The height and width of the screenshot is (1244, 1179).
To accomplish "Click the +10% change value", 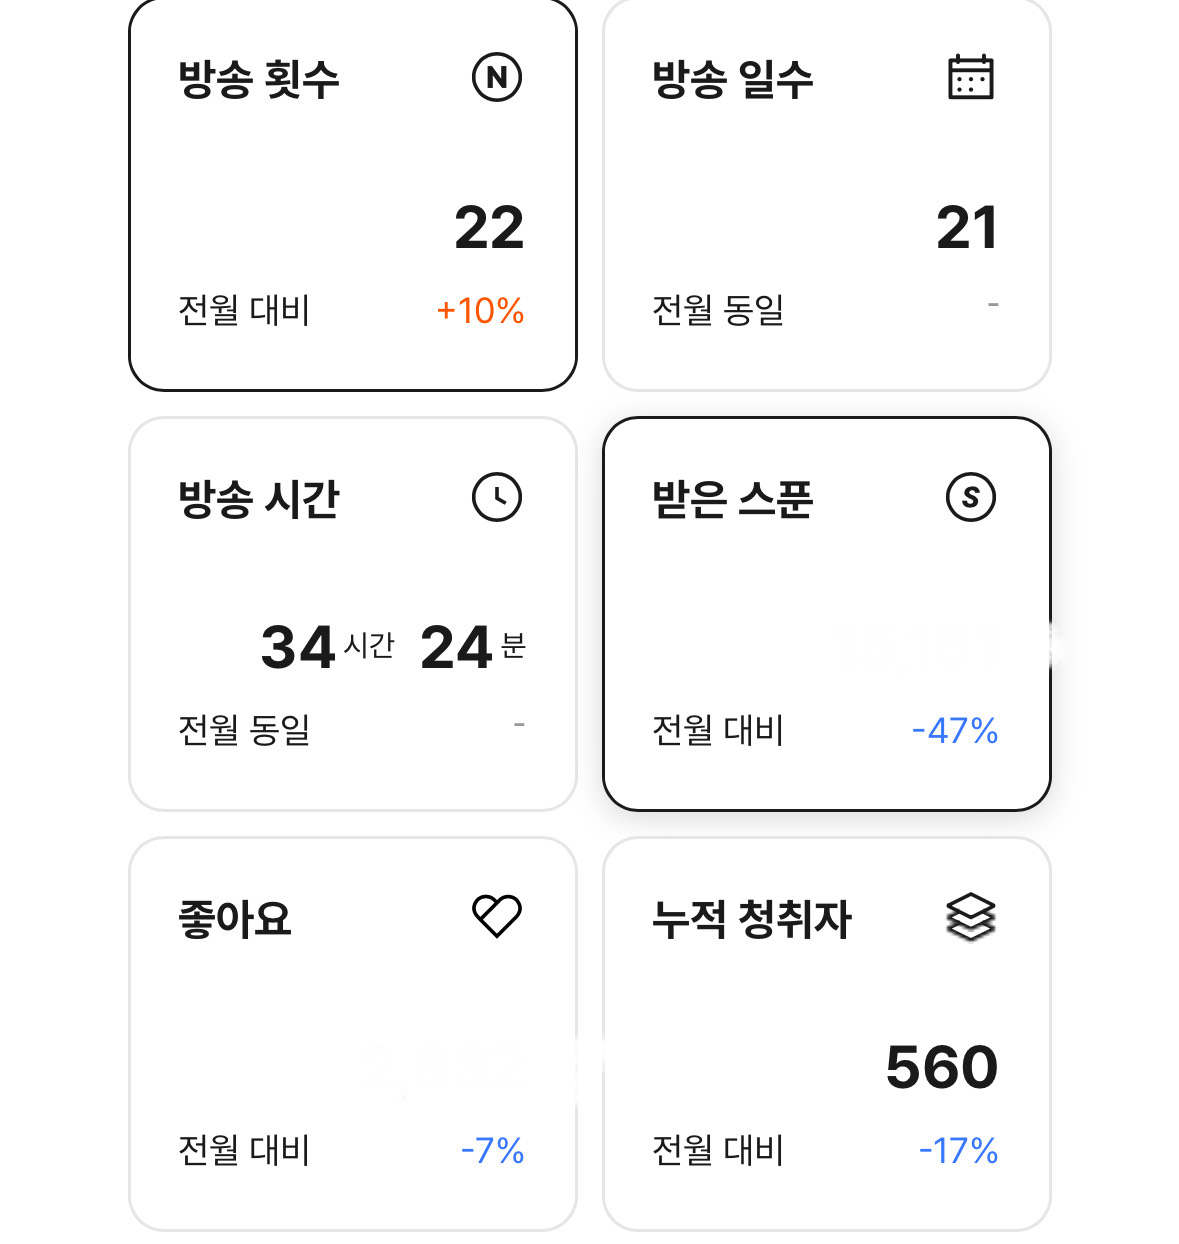I will click(x=480, y=311).
